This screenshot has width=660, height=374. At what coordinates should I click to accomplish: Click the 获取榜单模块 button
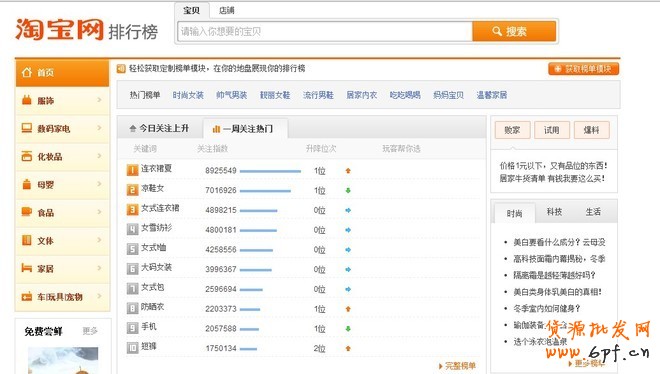583,69
